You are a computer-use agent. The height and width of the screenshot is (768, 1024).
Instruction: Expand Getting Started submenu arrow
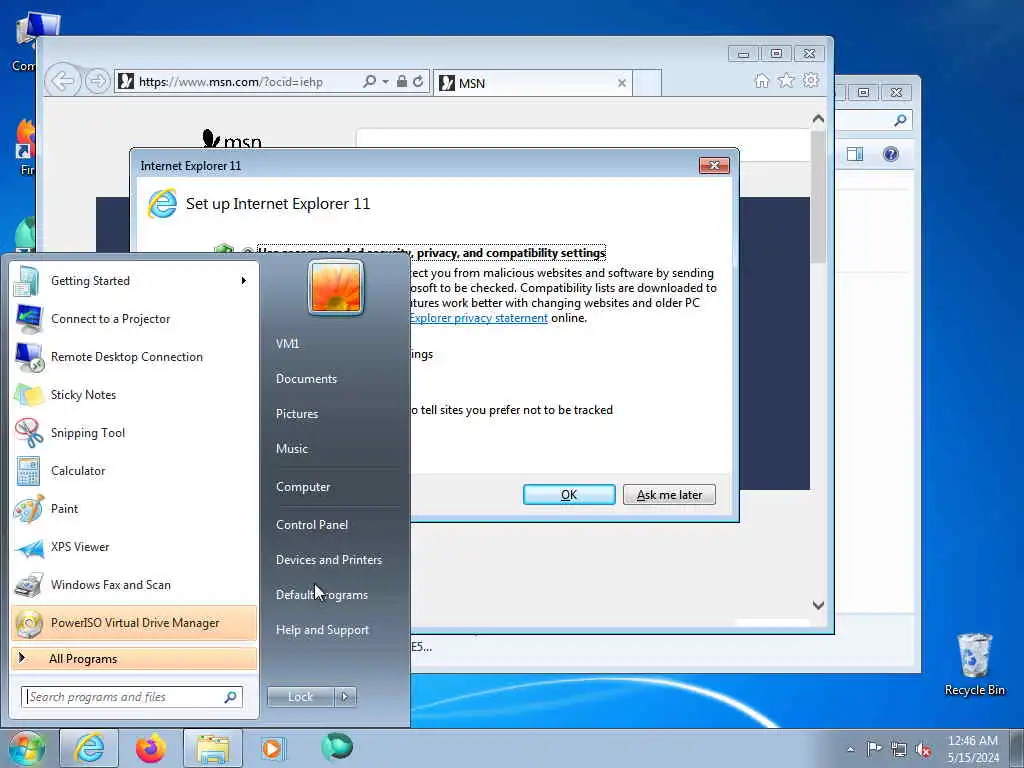pos(244,281)
